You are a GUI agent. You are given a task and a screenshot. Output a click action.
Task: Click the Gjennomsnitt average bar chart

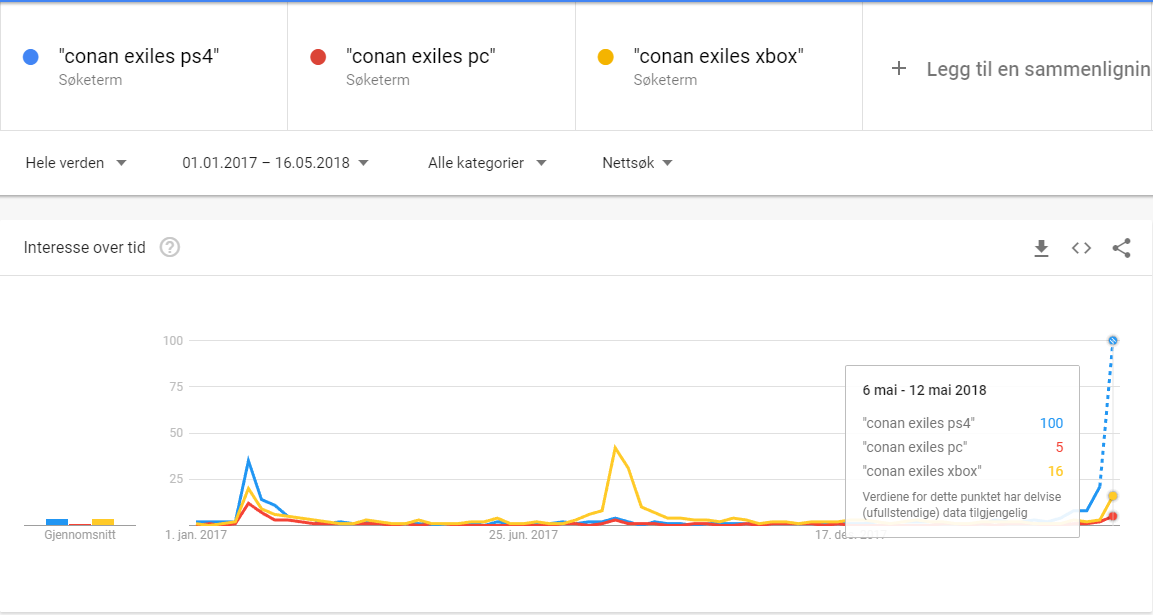pos(79,522)
